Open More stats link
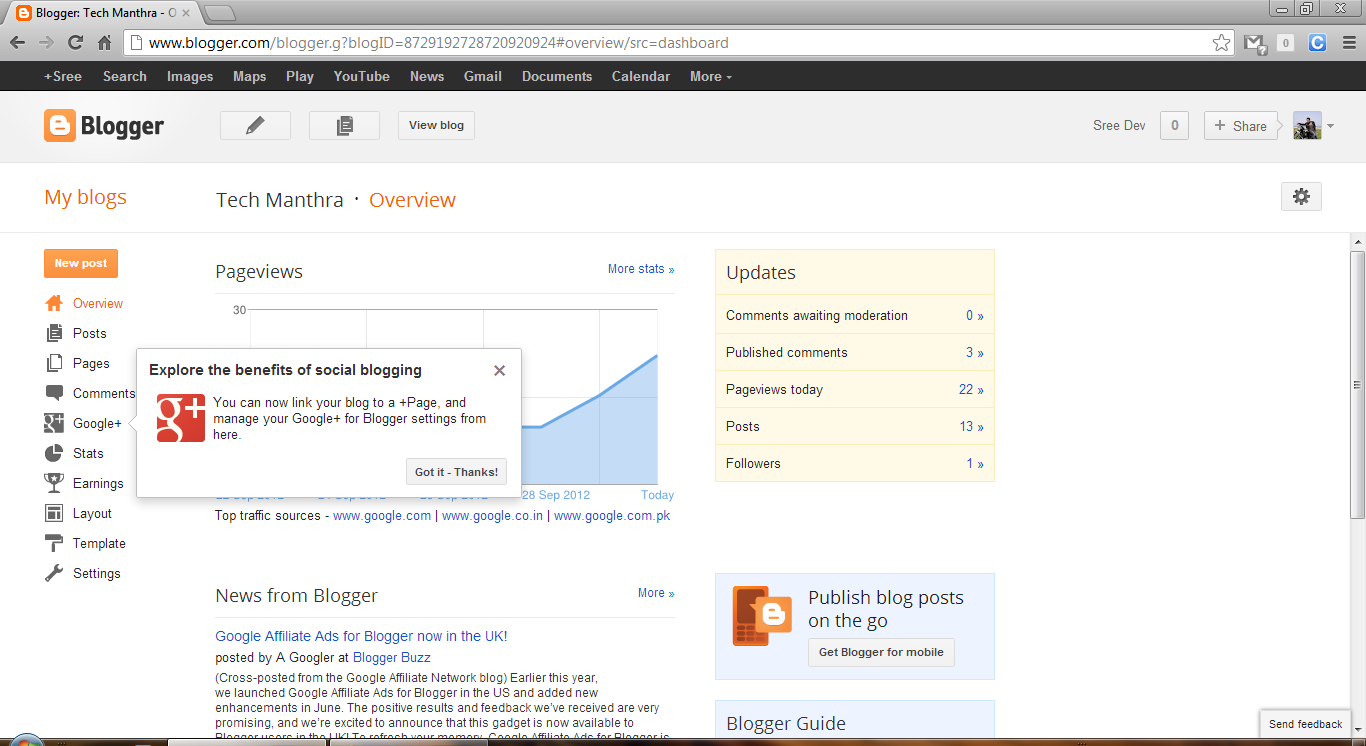Image resolution: width=1366 pixels, height=746 pixels. 641,269
